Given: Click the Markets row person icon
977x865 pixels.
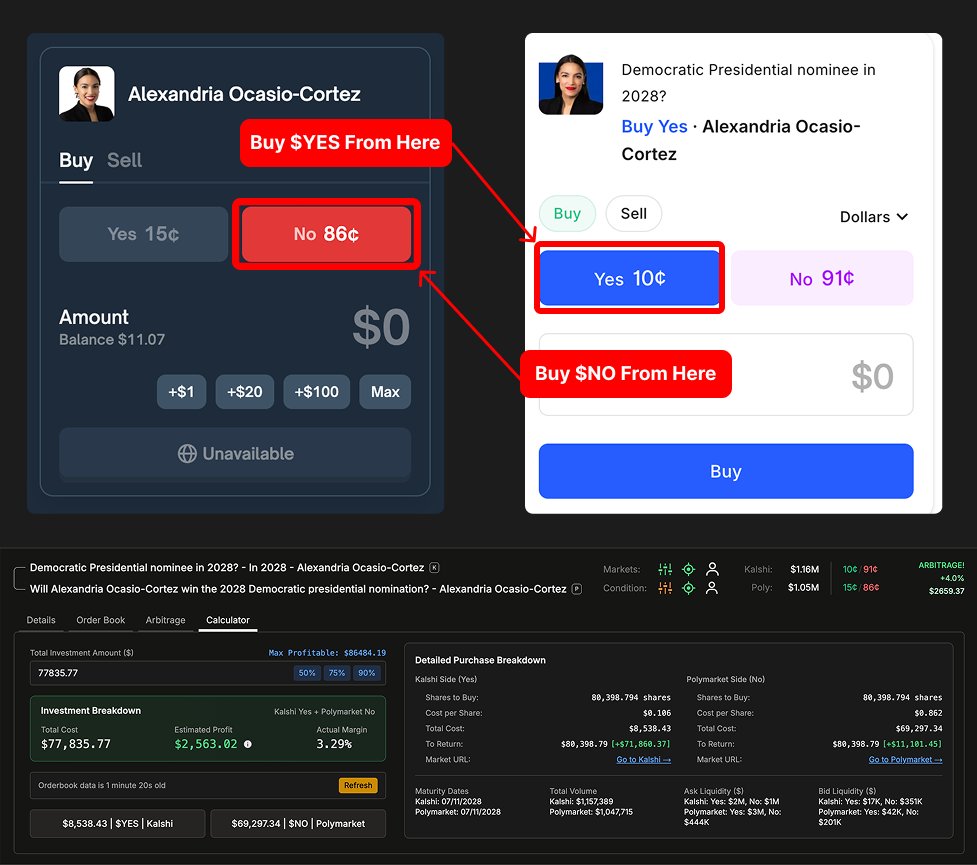Looking at the screenshot, I should 712,569.
